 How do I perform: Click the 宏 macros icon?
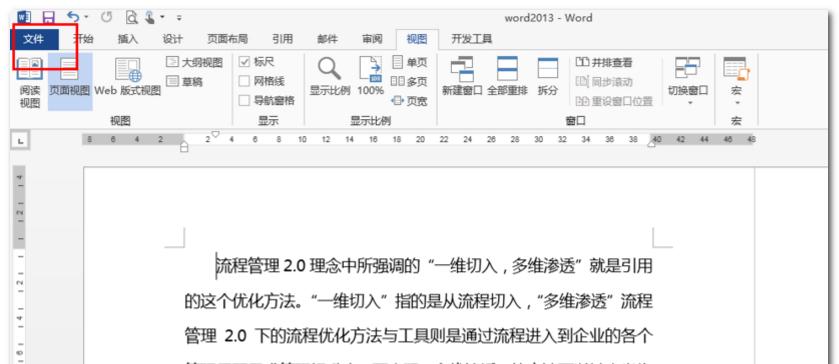[737, 70]
